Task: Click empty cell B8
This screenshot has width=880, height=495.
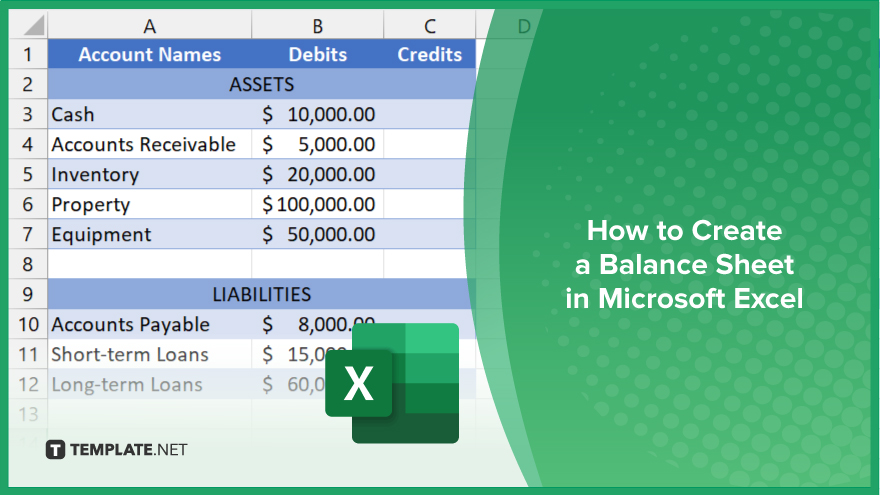Action: click(x=318, y=264)
